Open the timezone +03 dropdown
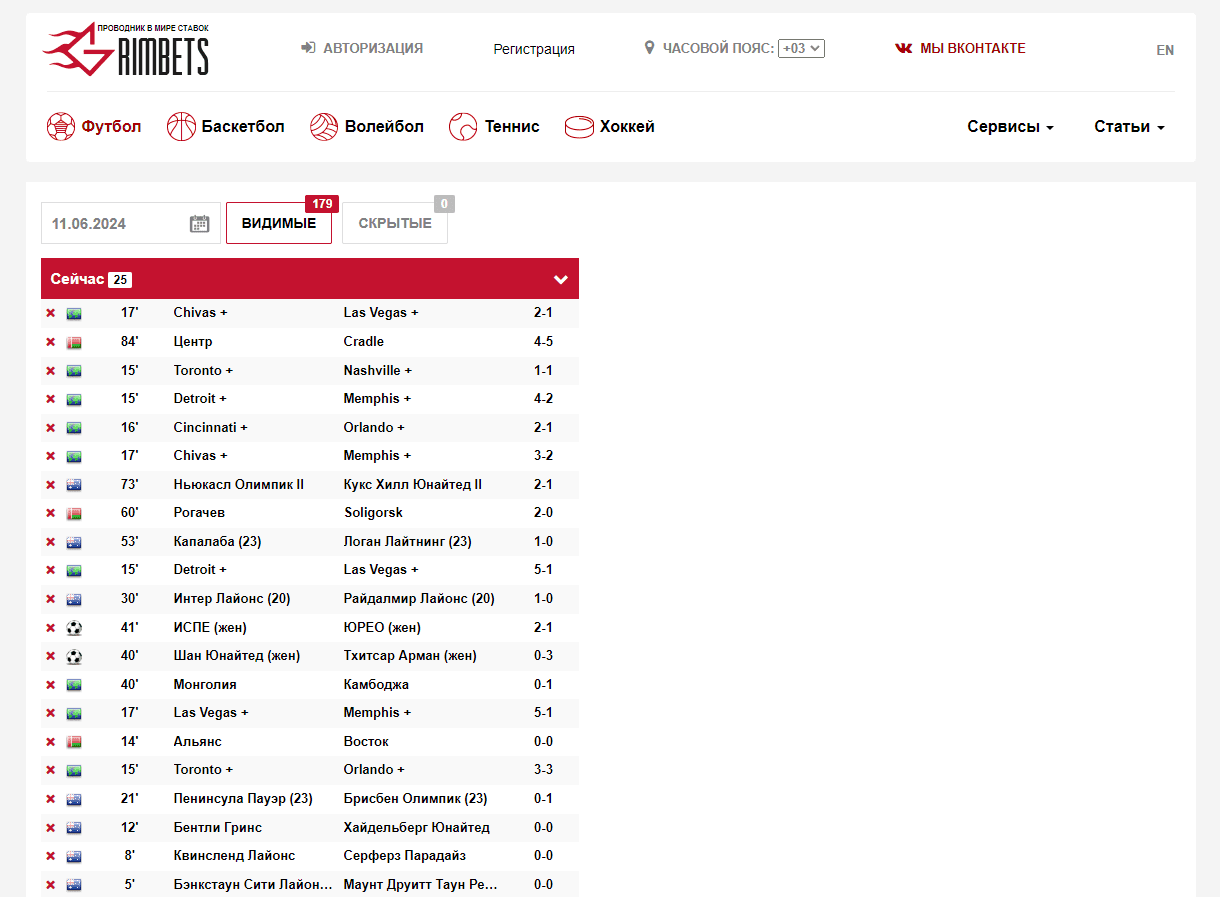 [801, 48]
